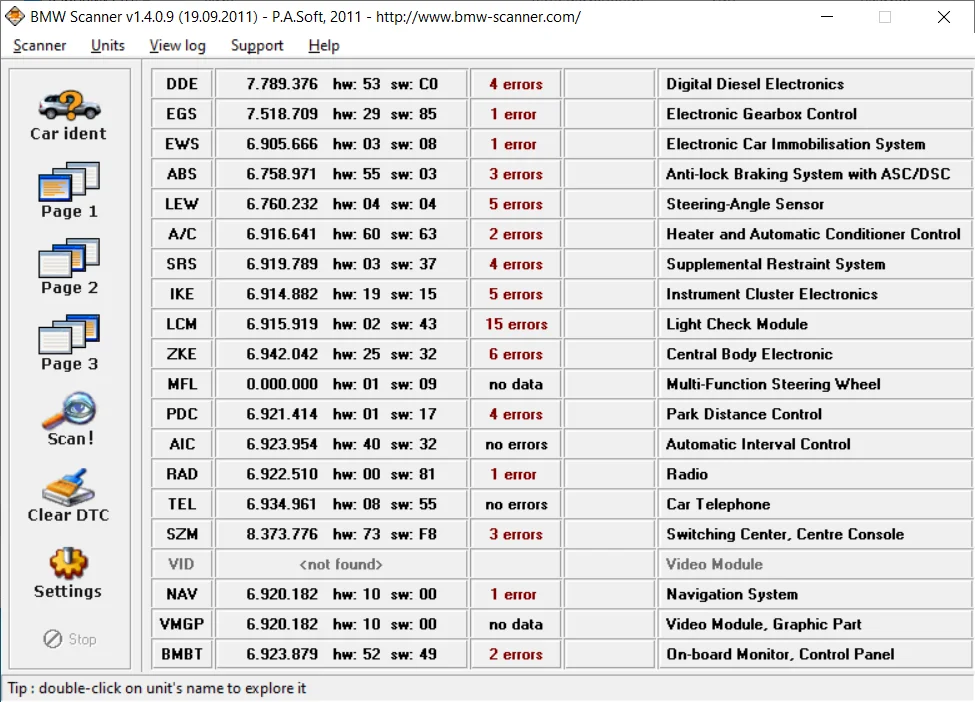Select the RAD unit button
This screenshot has width=975, height=702.
point(182,474)
